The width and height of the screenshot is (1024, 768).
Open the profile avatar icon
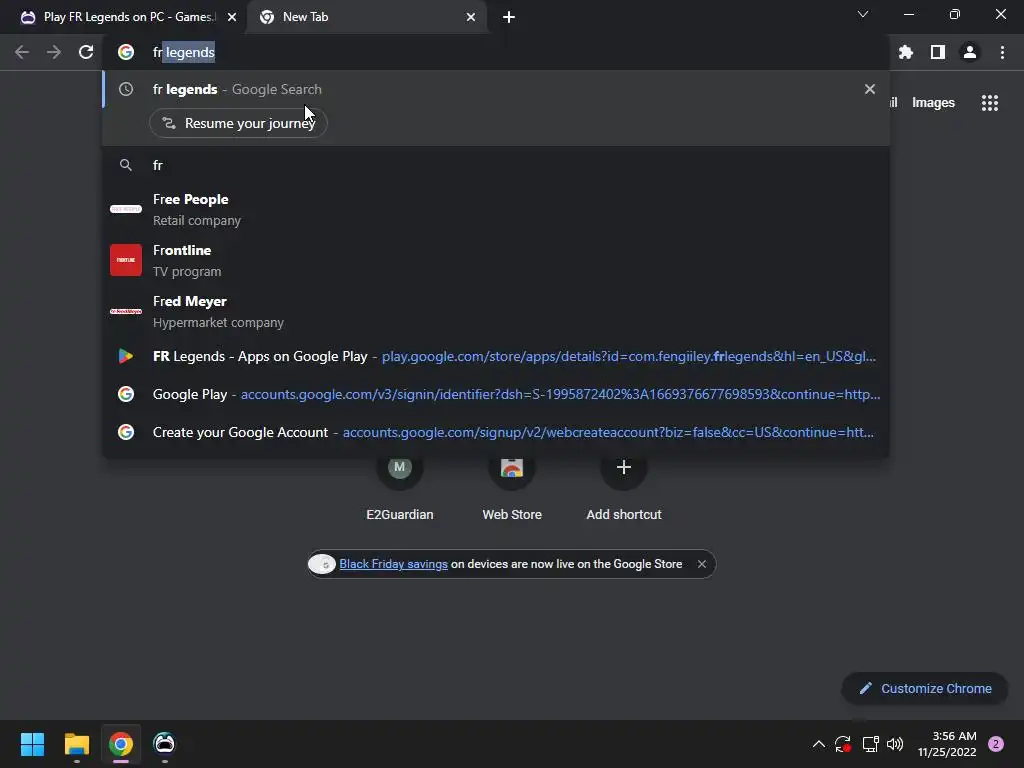click(970, 52)
